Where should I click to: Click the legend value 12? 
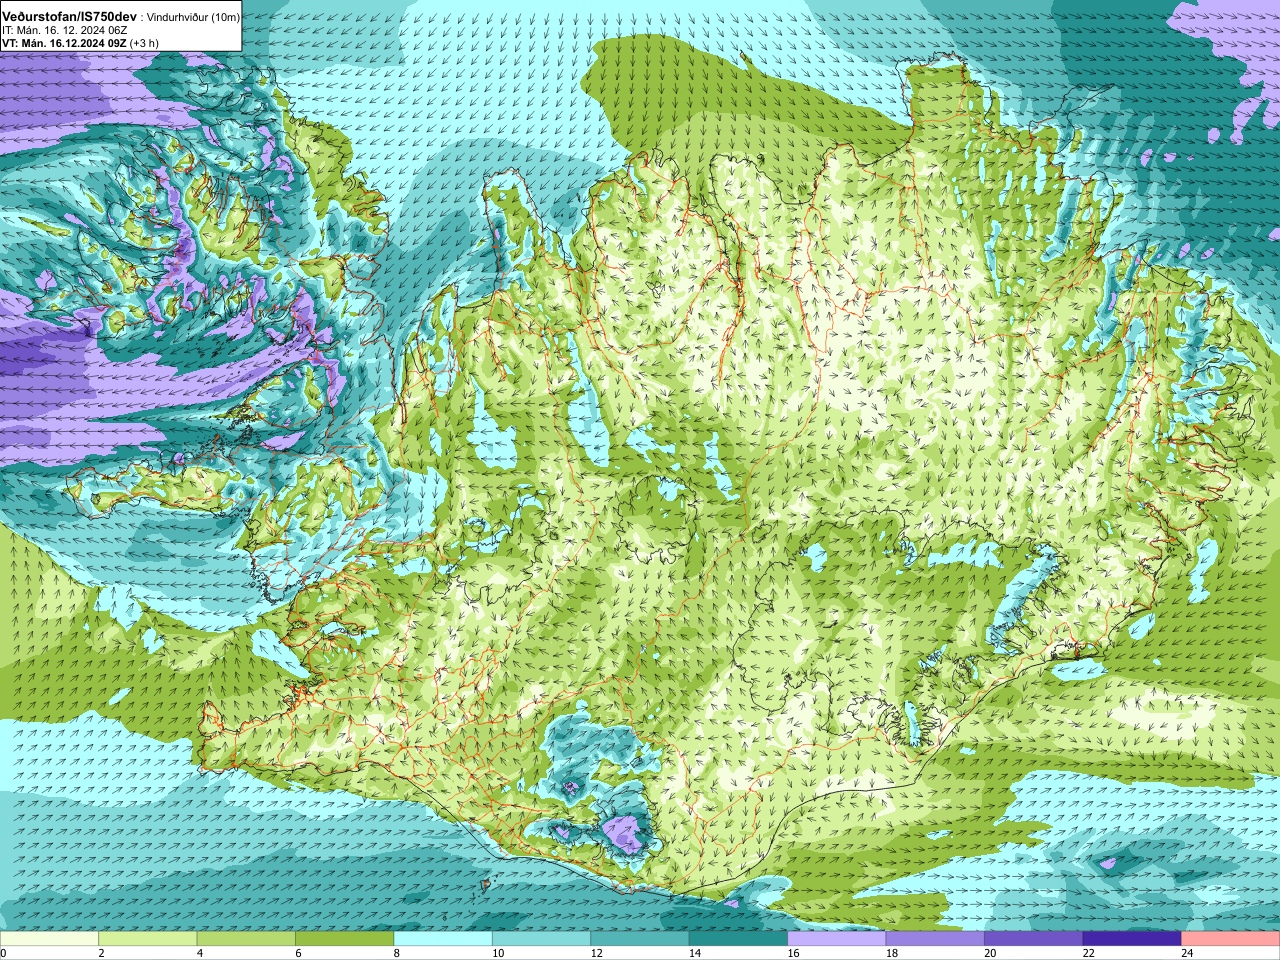[597, 953]
